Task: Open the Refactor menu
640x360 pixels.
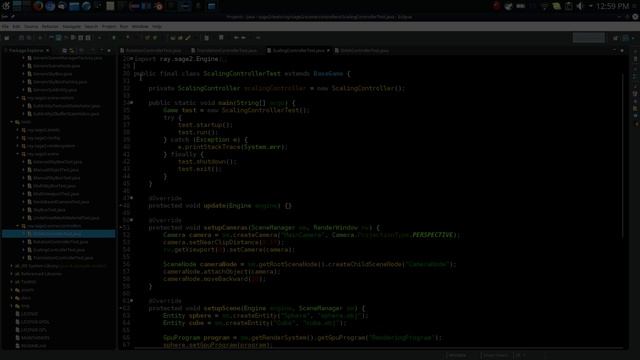Action: click(x=50, y=27)
